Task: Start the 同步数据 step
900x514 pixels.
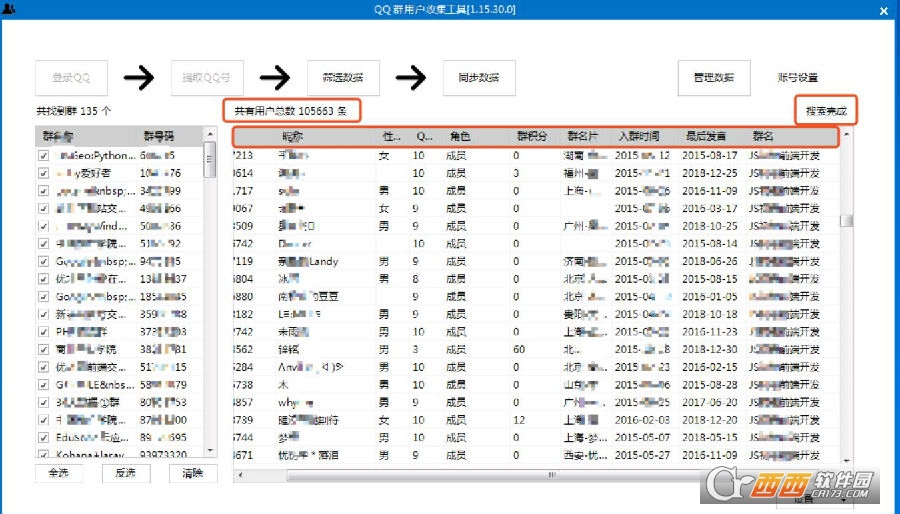Action: (x=479, y=77)
